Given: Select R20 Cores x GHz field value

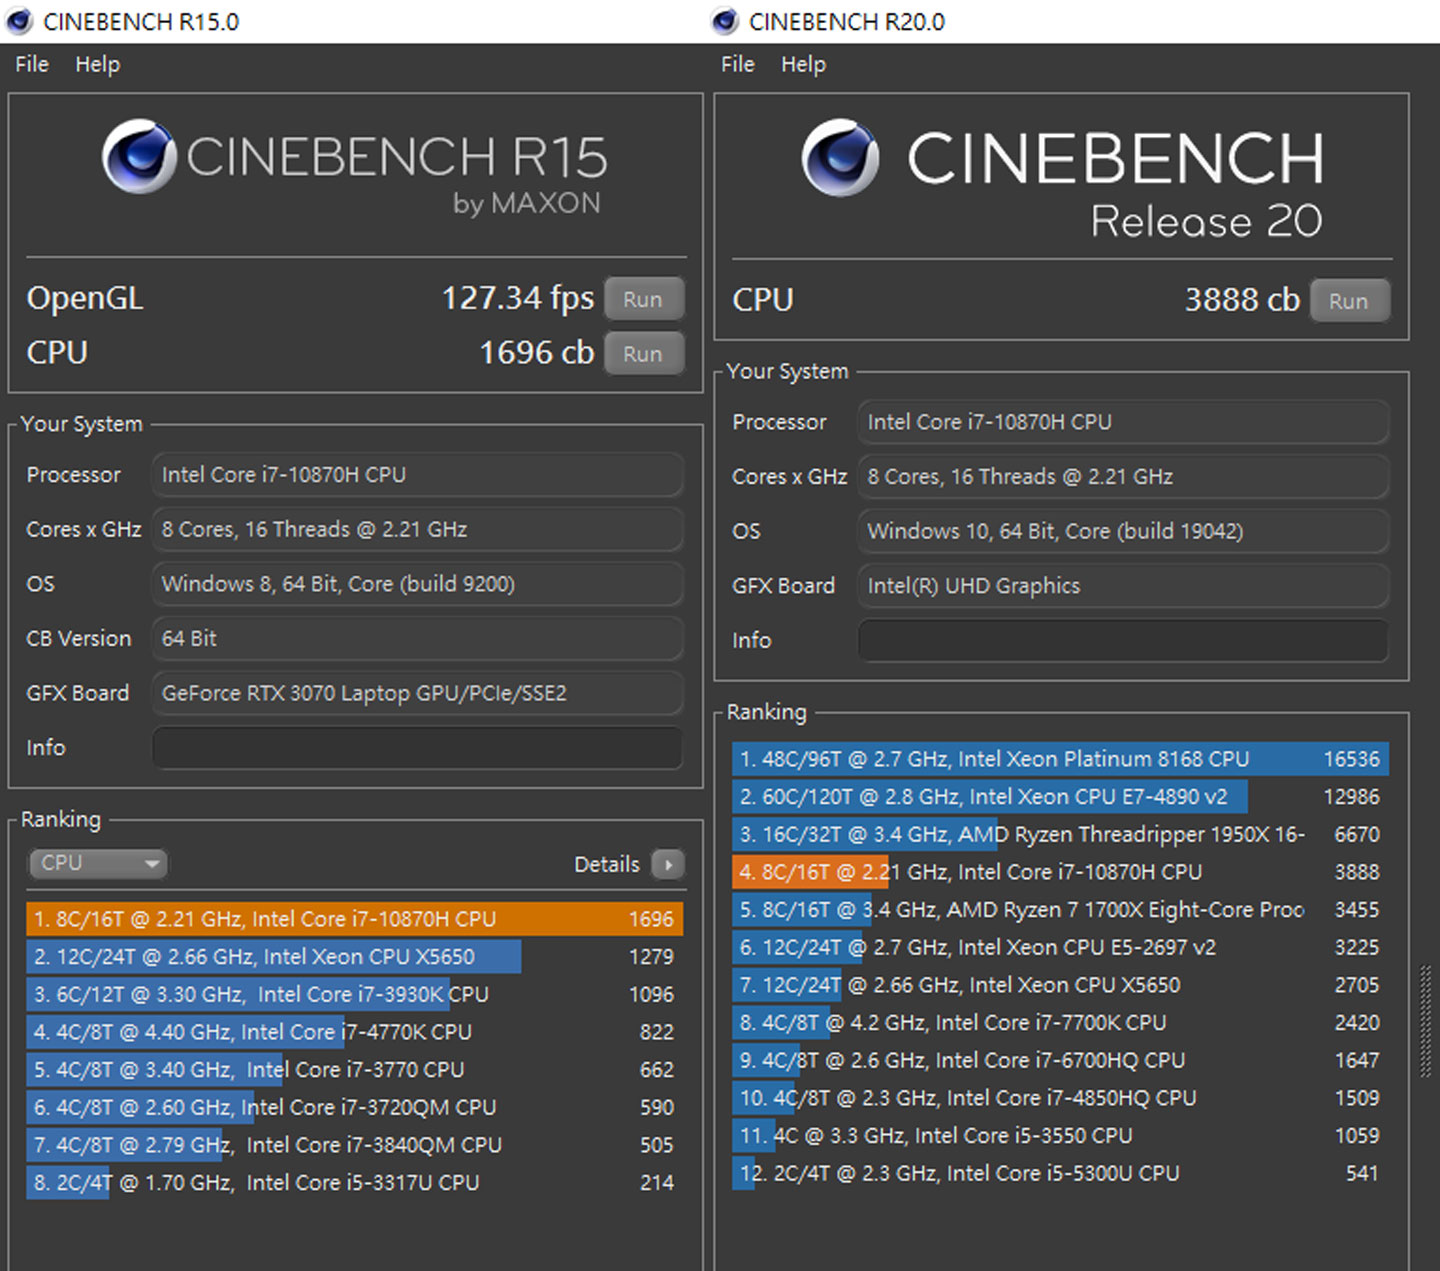Looking at the screenshot, I should tap(1124, 477).
